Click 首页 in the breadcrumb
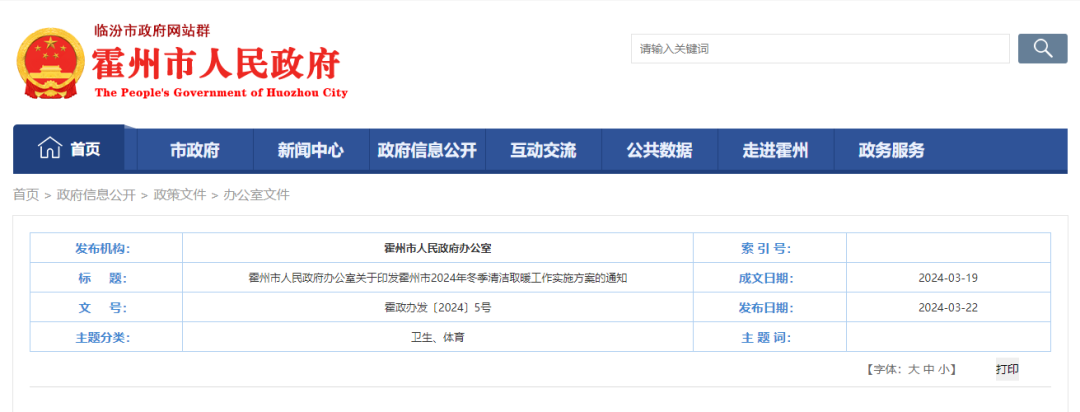The image size is (1080, 412). click(x=26, y=195)
